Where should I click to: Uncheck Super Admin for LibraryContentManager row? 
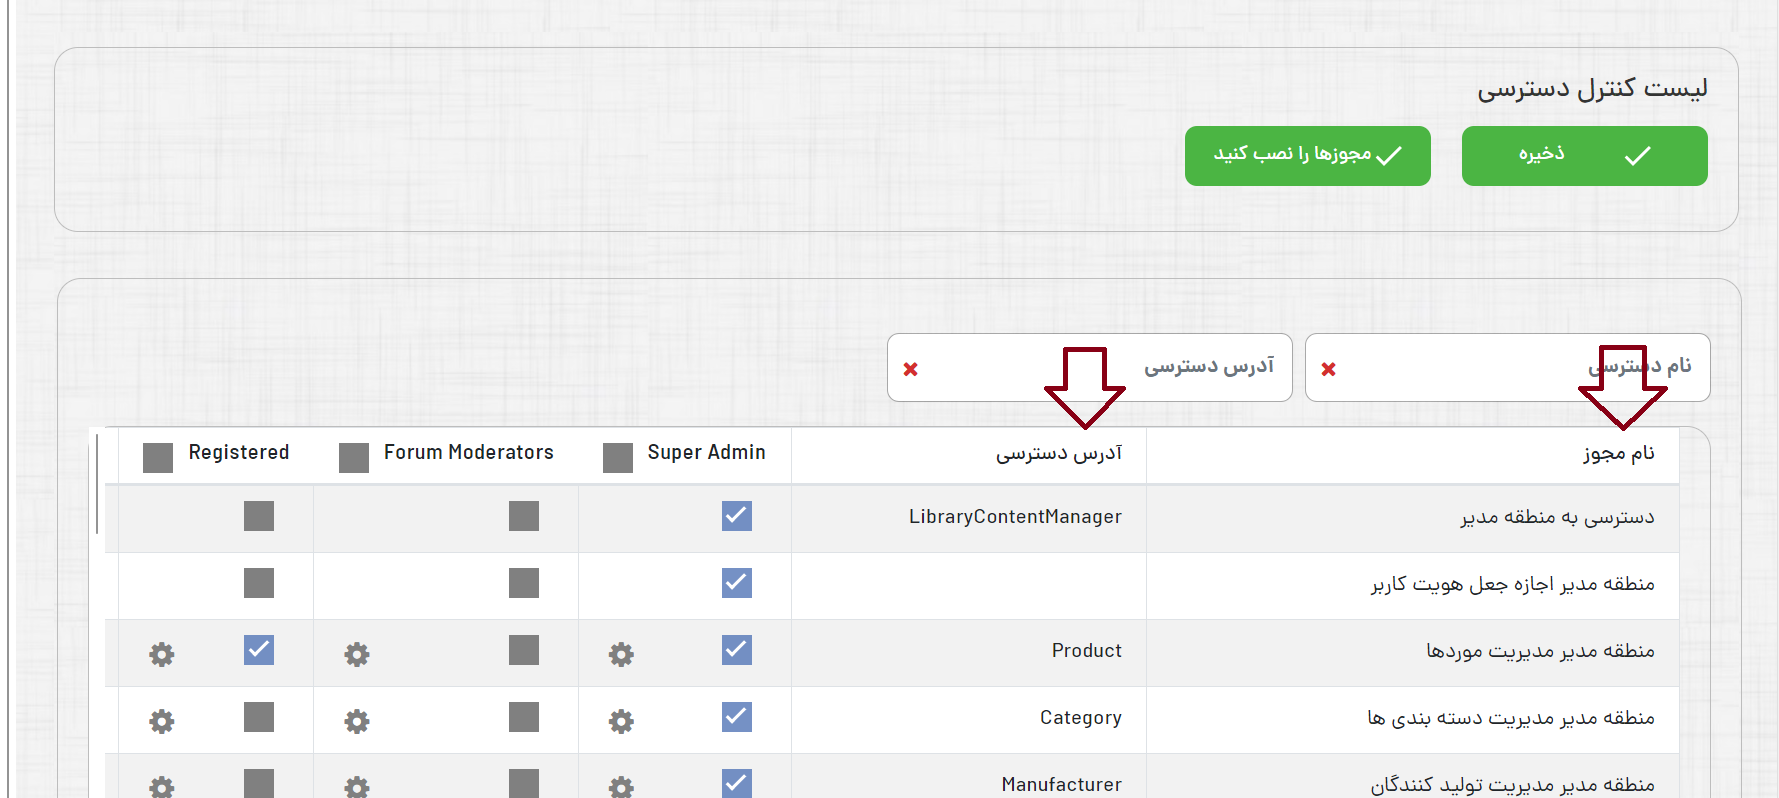[737, 516]
